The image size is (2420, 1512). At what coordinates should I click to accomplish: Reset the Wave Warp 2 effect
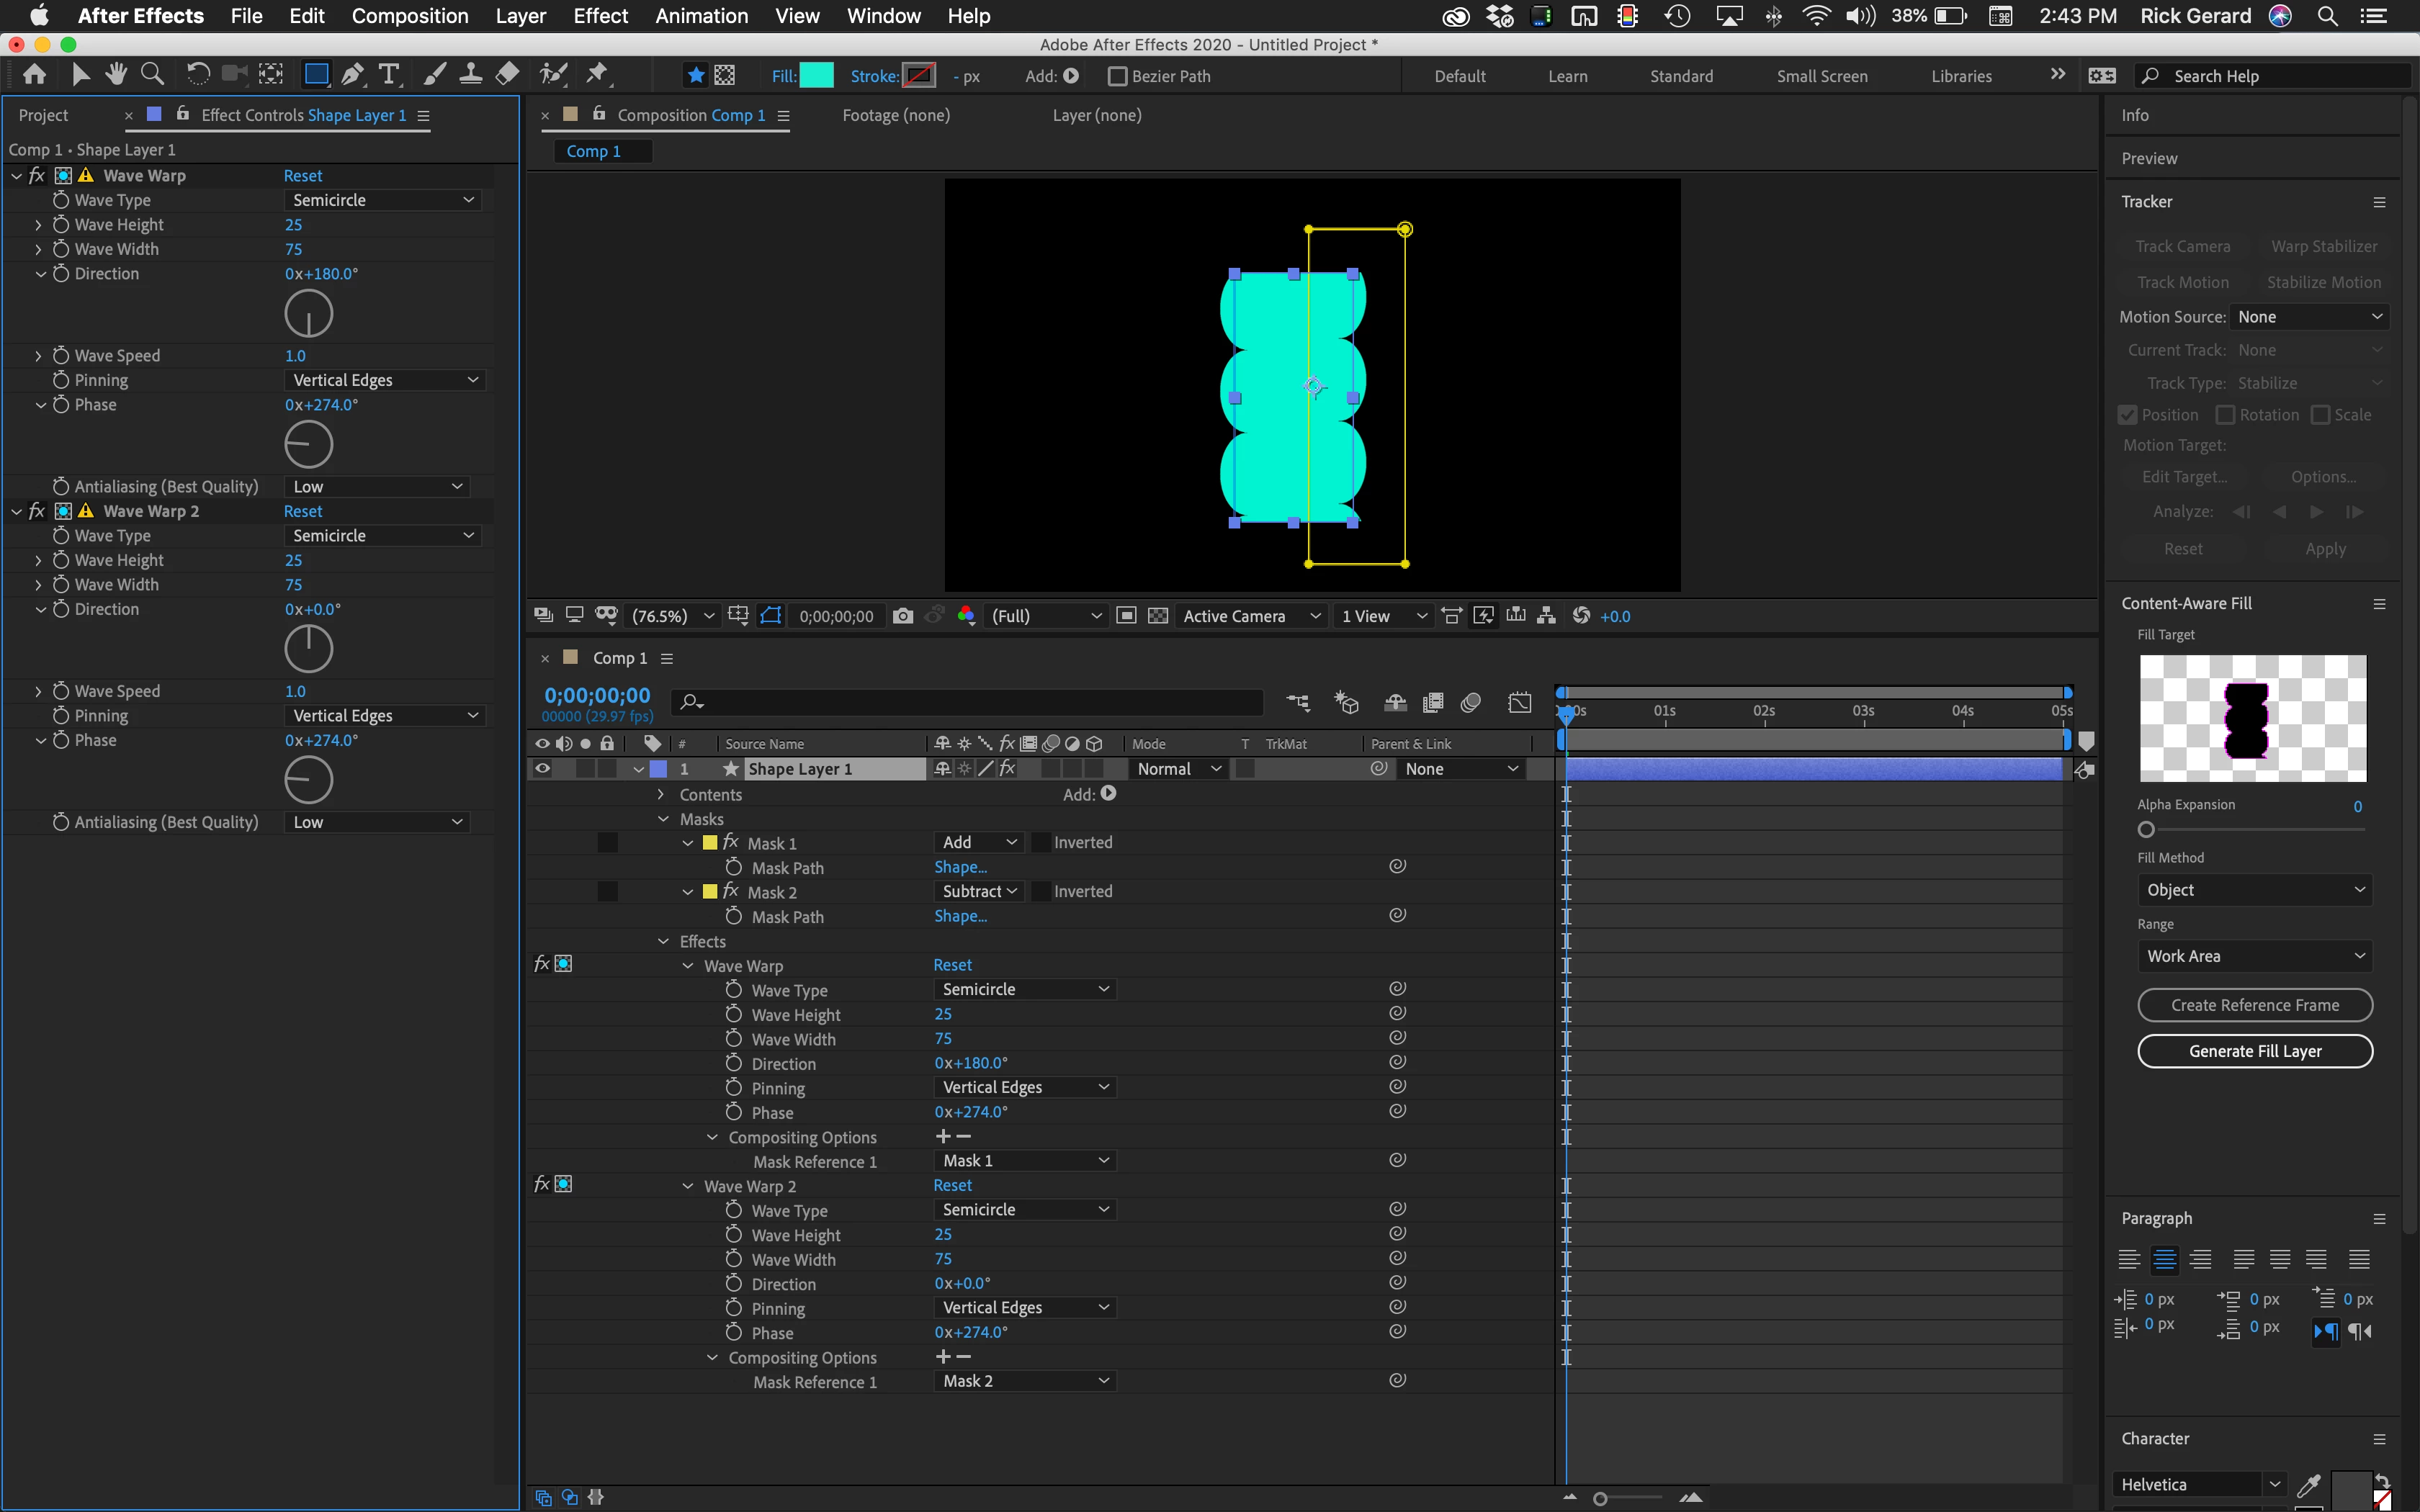point(302,511)
